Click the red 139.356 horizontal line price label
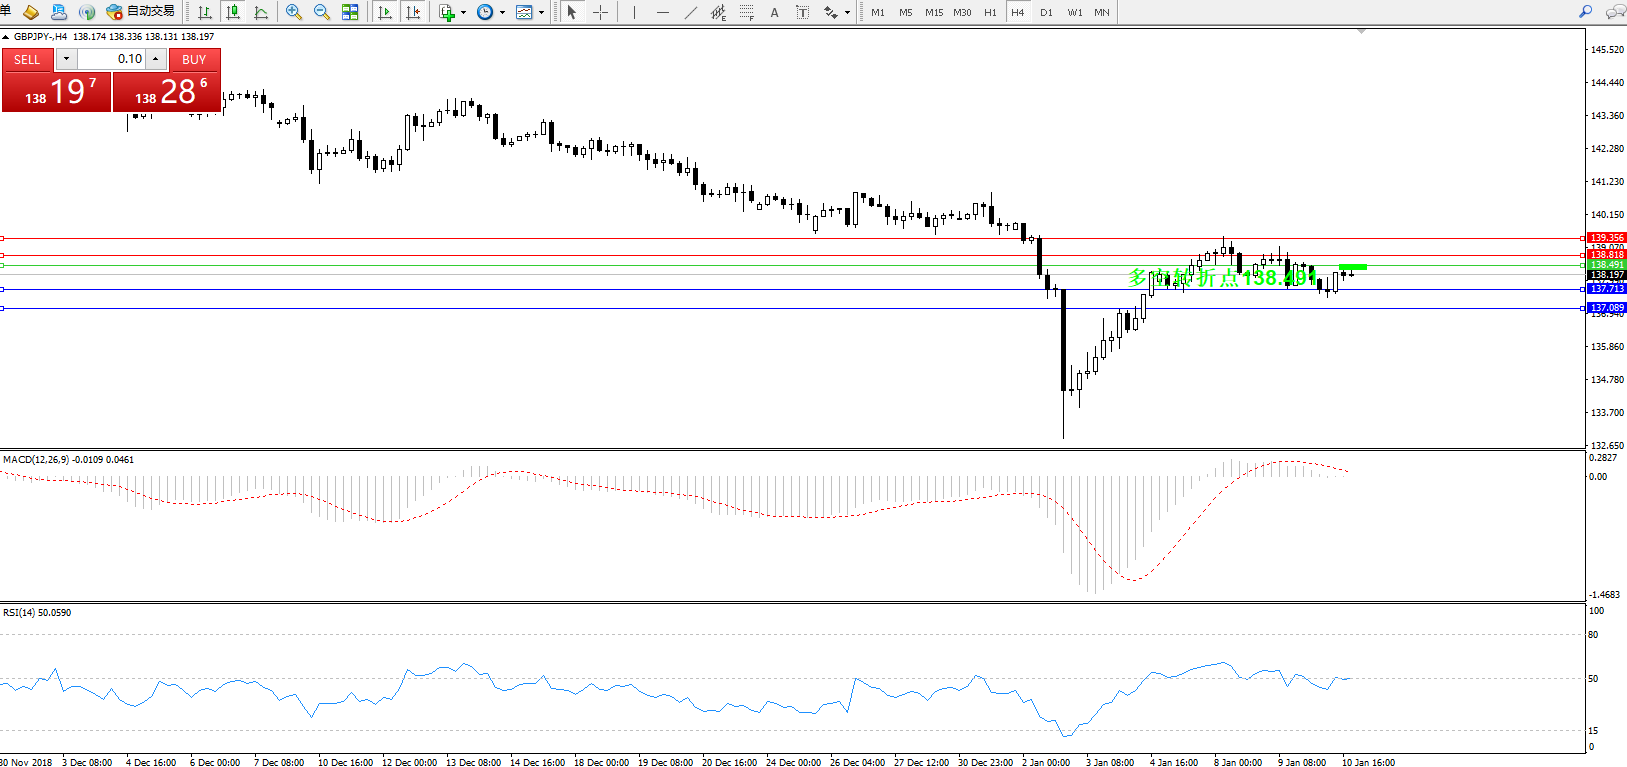This screenshot has height=767, width=1627. [x=1607, y=238]
